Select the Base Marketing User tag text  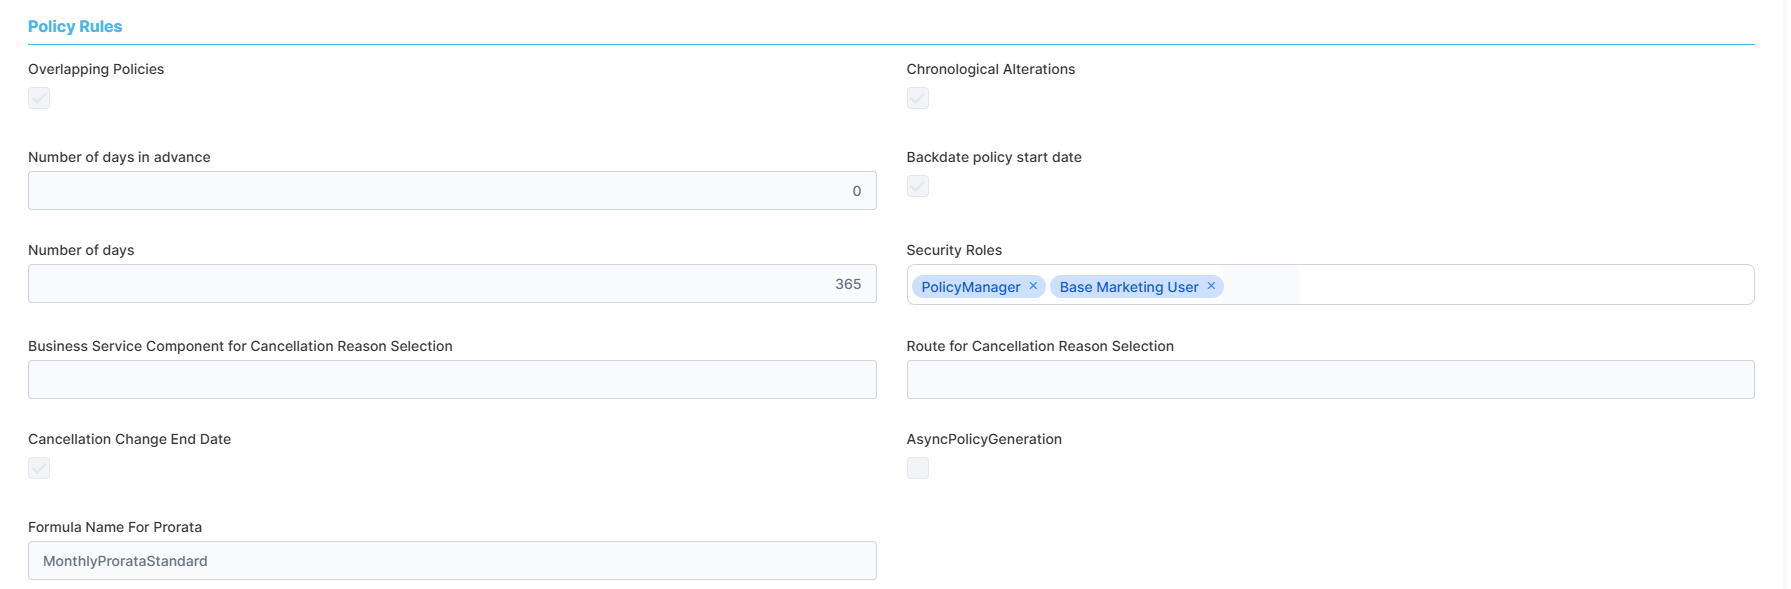pos(1128,287)
